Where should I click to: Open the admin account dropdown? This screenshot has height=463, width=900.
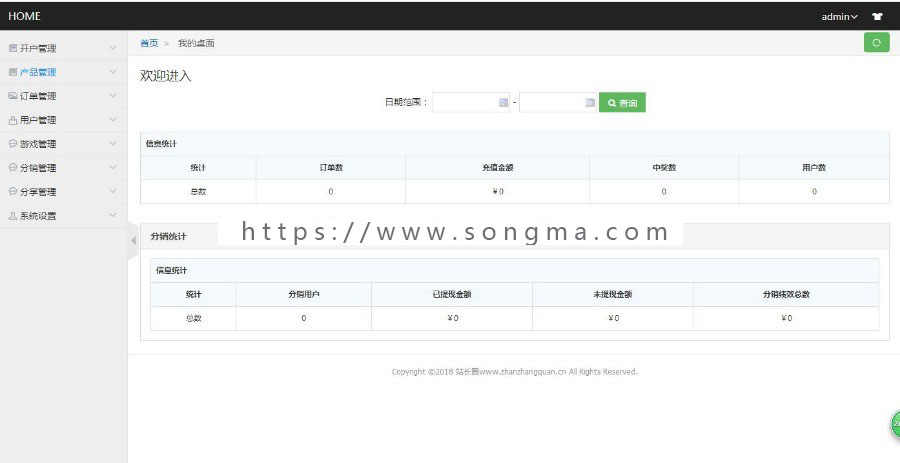point(839,17)
